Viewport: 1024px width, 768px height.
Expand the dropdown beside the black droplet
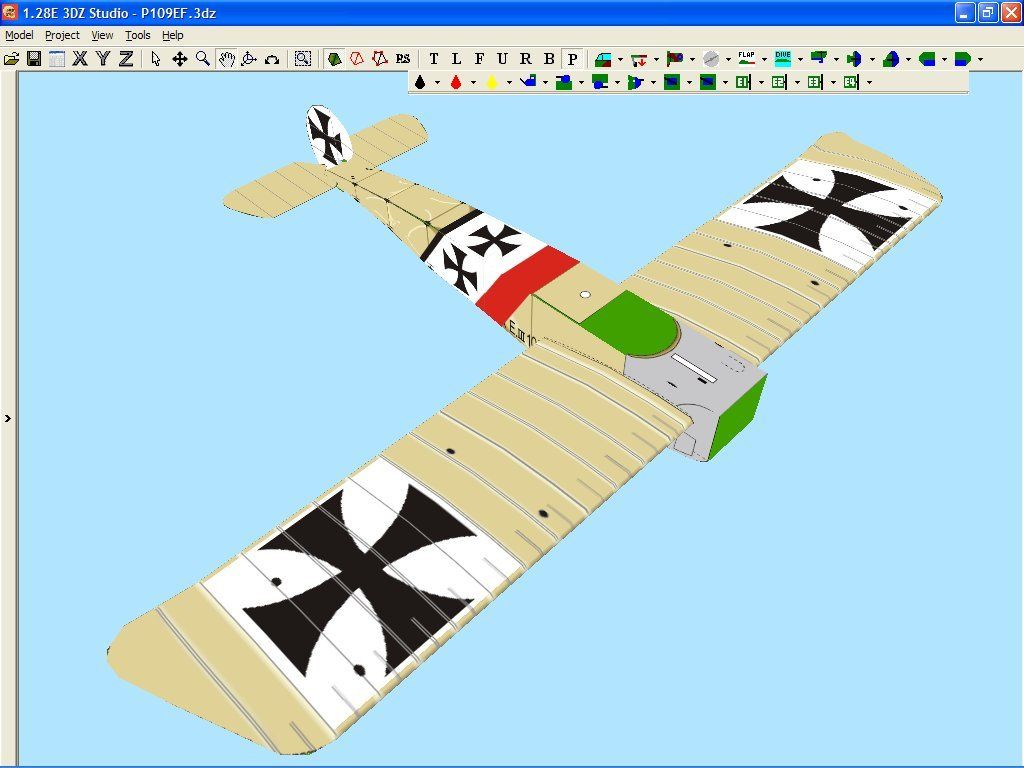pyautogui.click(x=438, y=83)
